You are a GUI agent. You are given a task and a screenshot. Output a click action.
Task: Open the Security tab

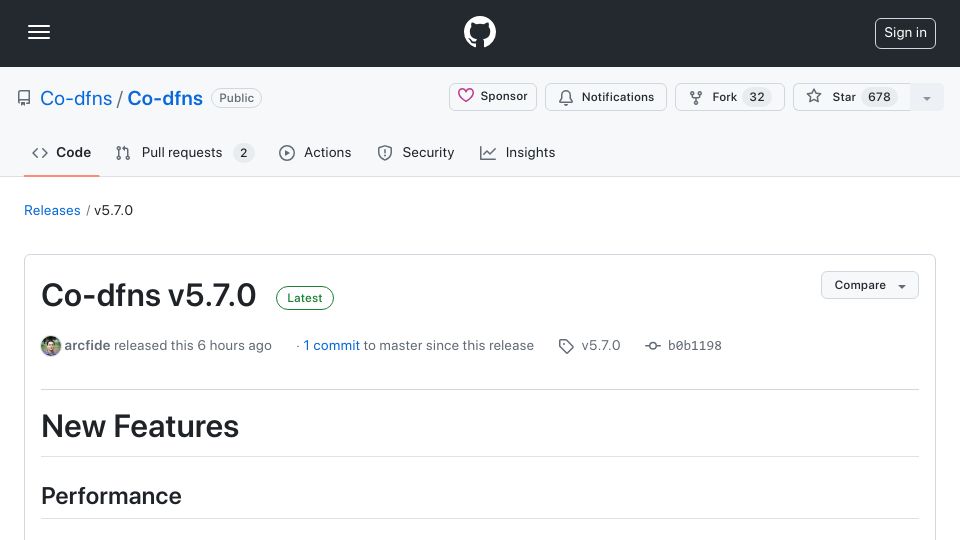click(x=416, y=152)
